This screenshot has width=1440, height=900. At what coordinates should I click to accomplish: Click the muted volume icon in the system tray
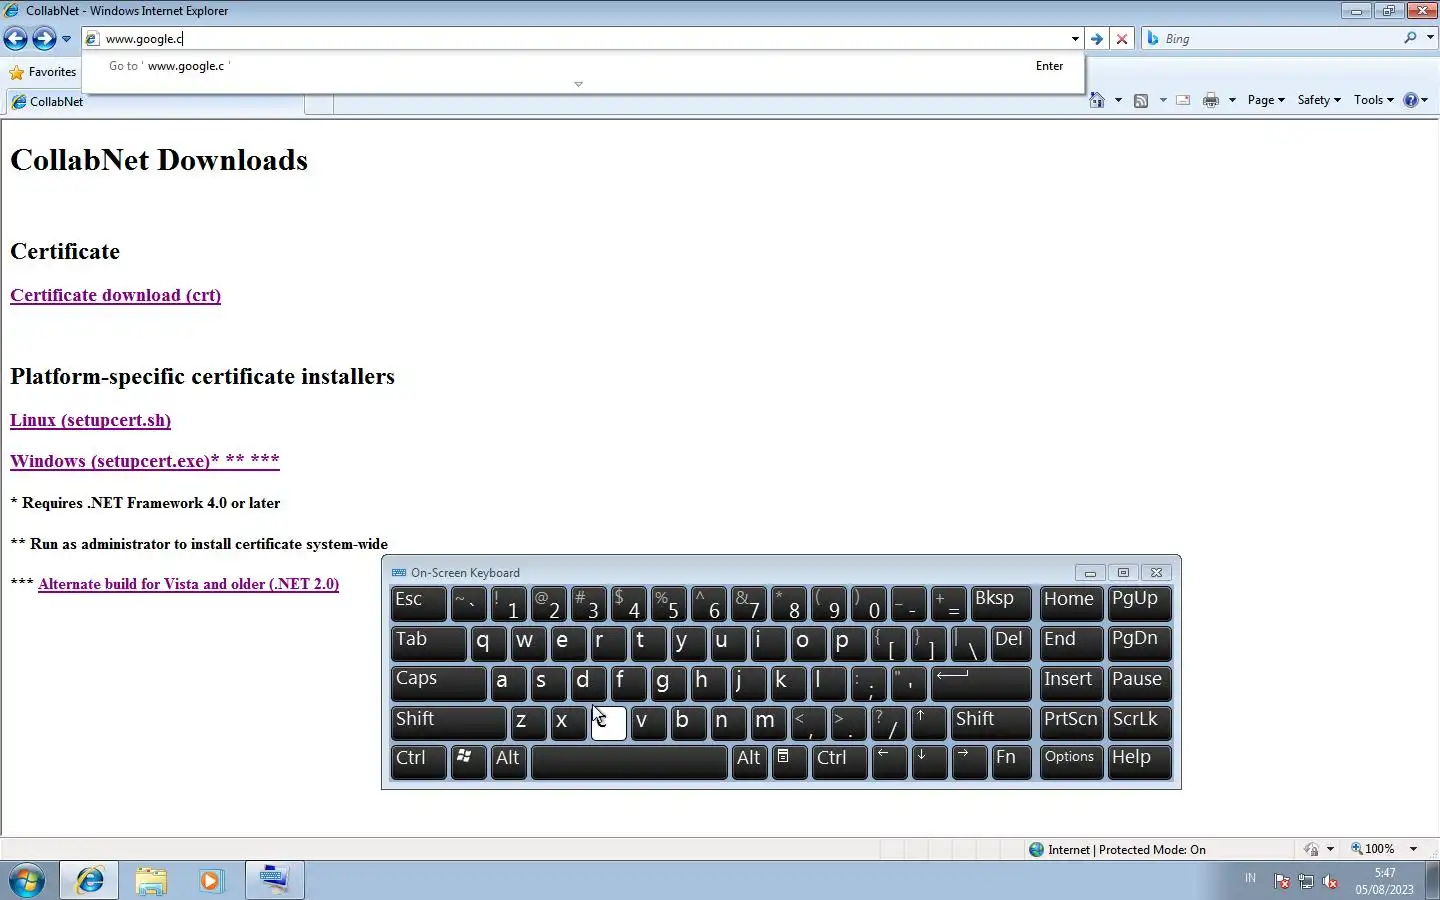point(1330,881)
